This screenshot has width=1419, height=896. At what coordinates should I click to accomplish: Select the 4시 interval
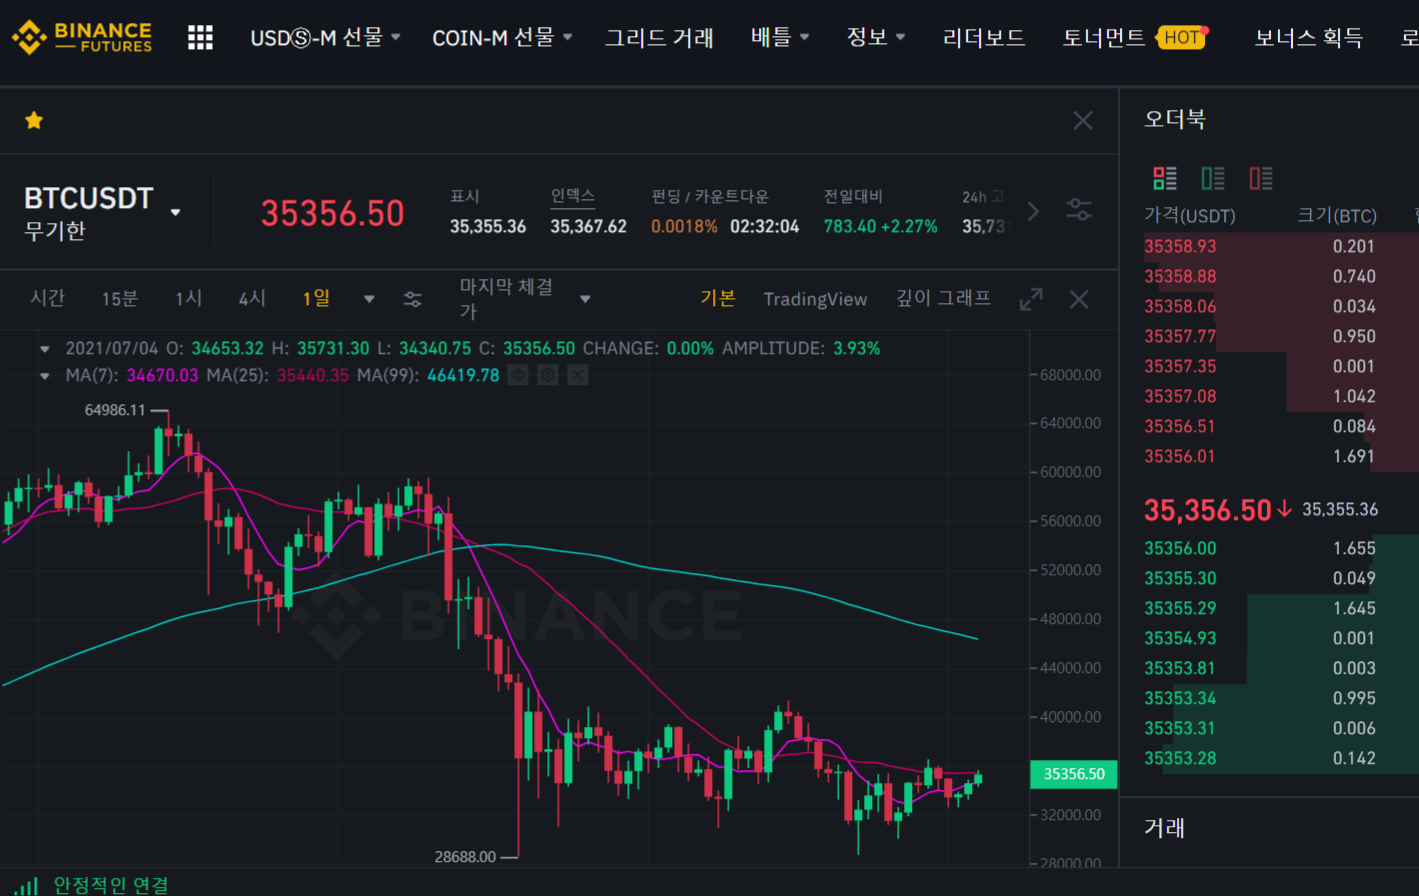(x=252, y=298)
